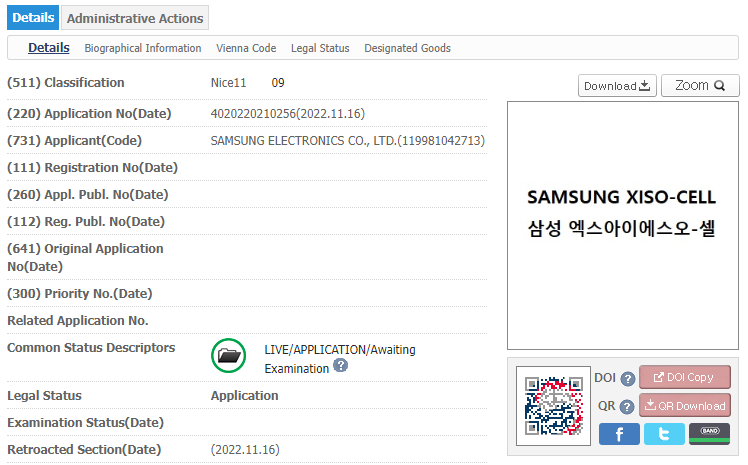This screenshot has width=748, height=465.
Task: Click the green folder status icon
Action: coord(229,356)
